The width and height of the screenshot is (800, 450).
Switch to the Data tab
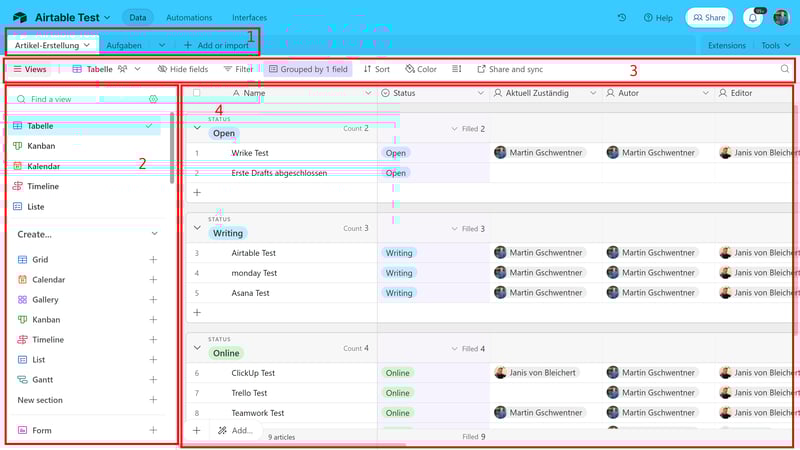point(138,17)
